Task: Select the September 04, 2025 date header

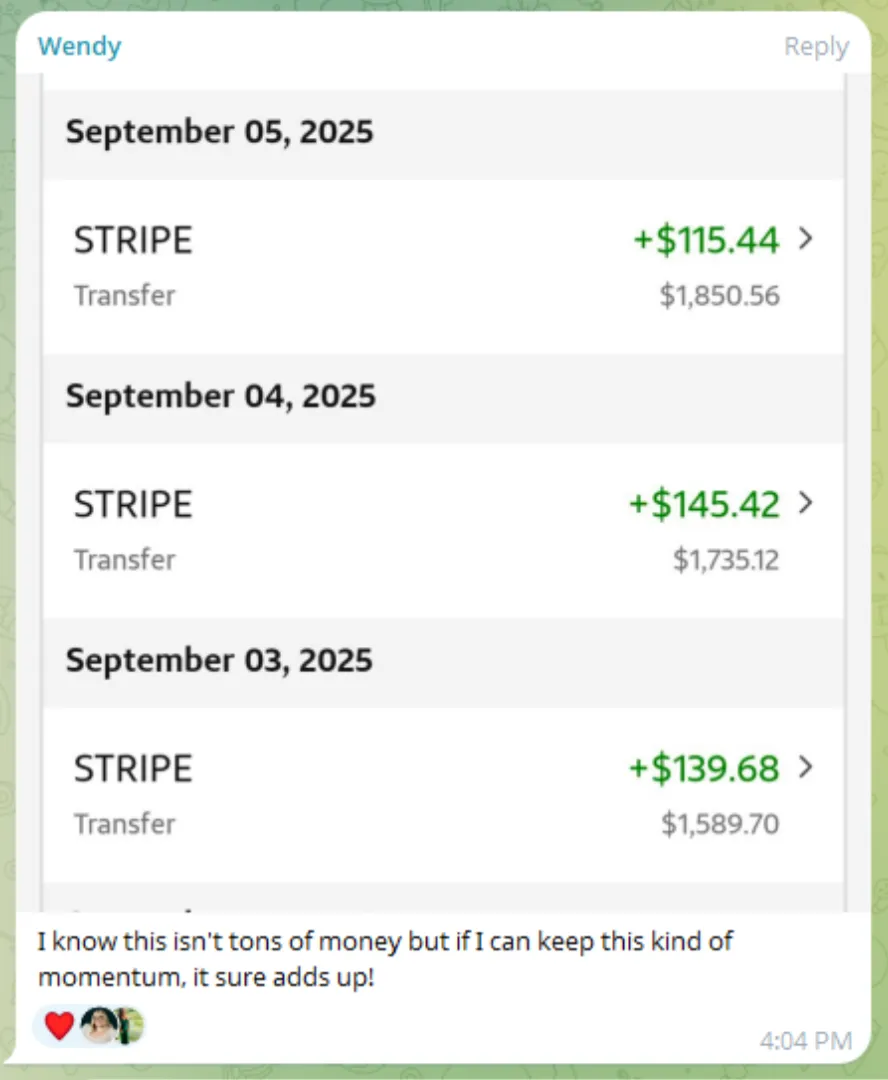Action: [220, 396]
